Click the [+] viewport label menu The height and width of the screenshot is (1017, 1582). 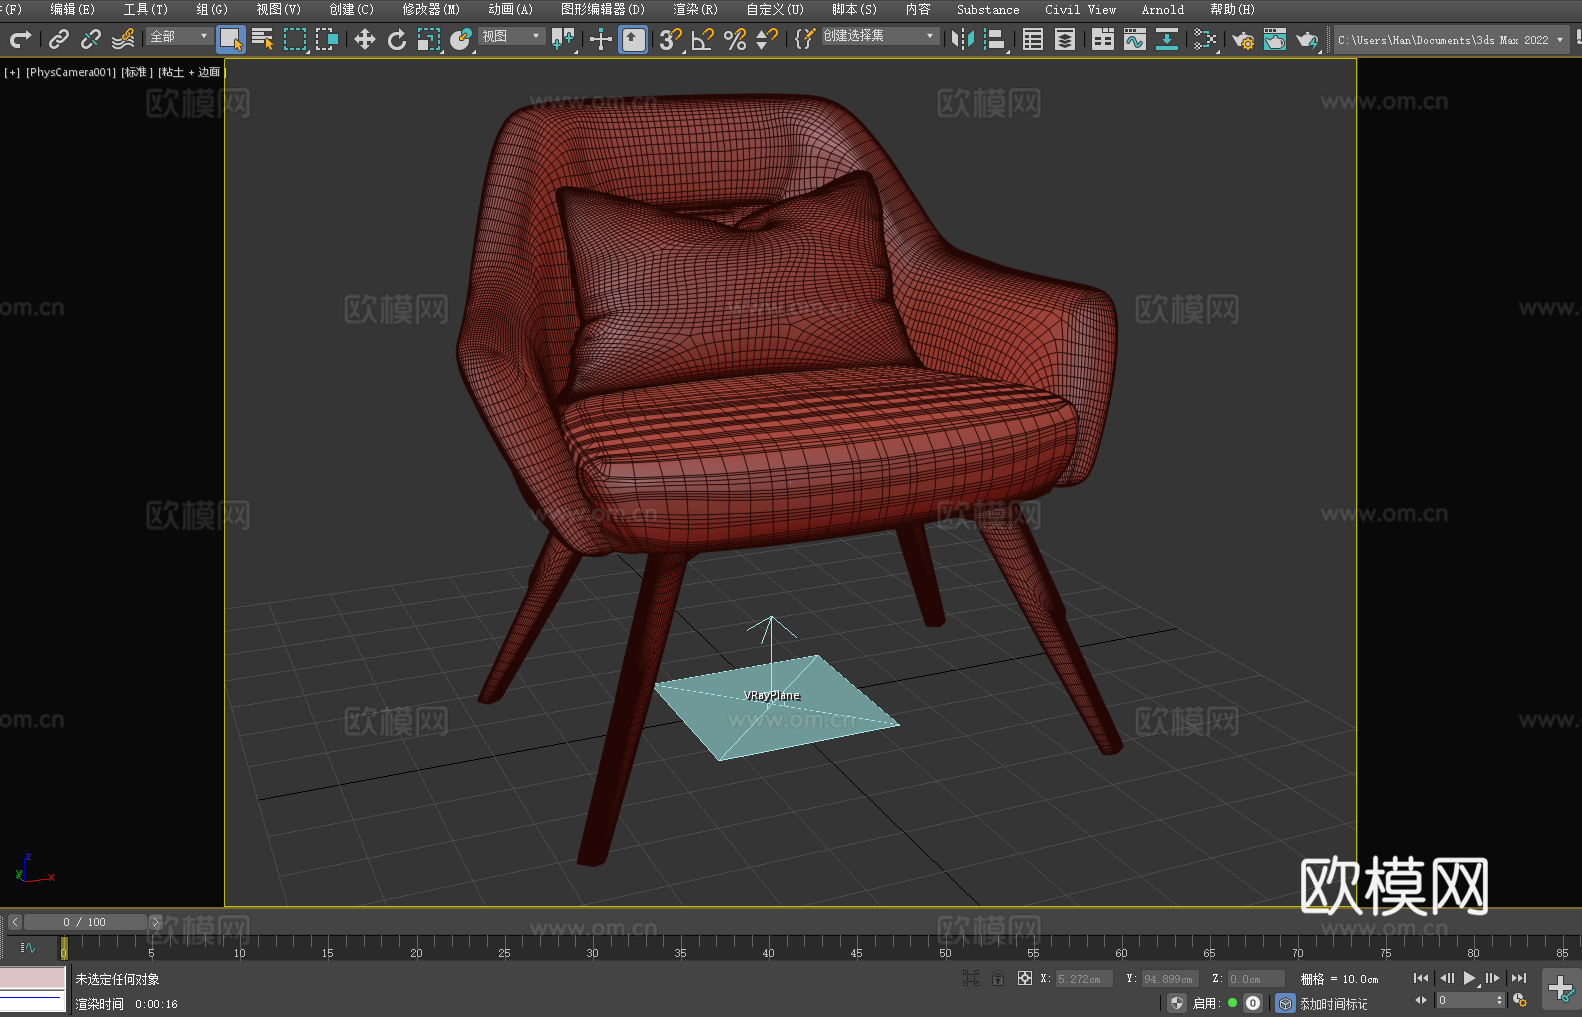pyautogui.click(x=12, y=72)
